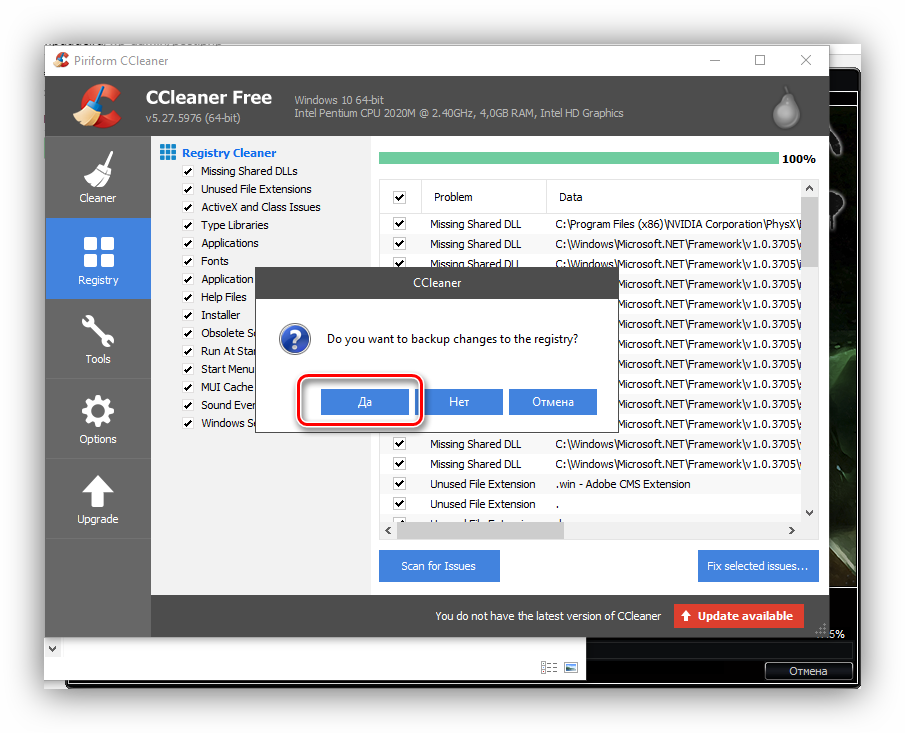Click the v5.27.5976 (64-bit) version text
Screen dimensions: 905x733
tap(193, 118)
